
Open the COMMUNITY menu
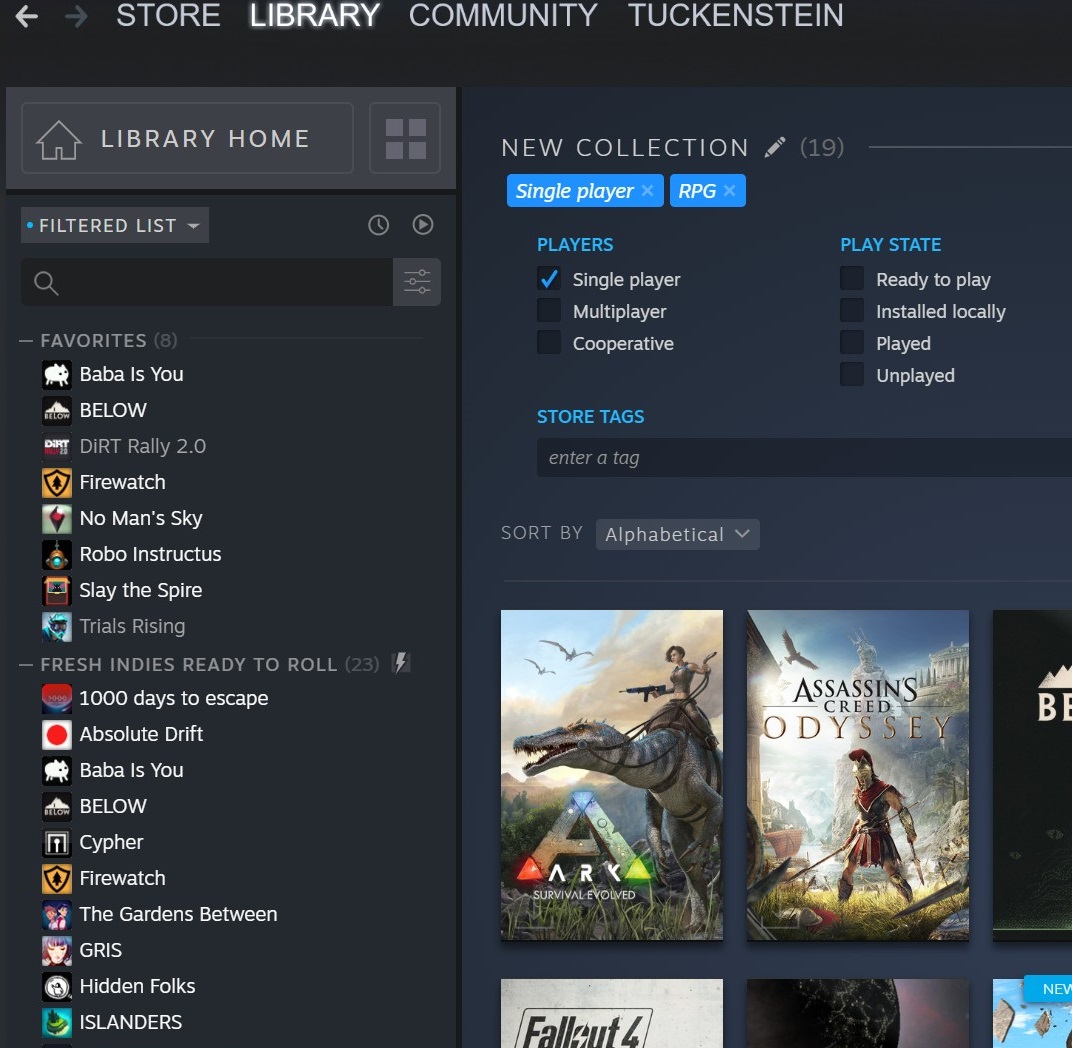coord(502,16)
